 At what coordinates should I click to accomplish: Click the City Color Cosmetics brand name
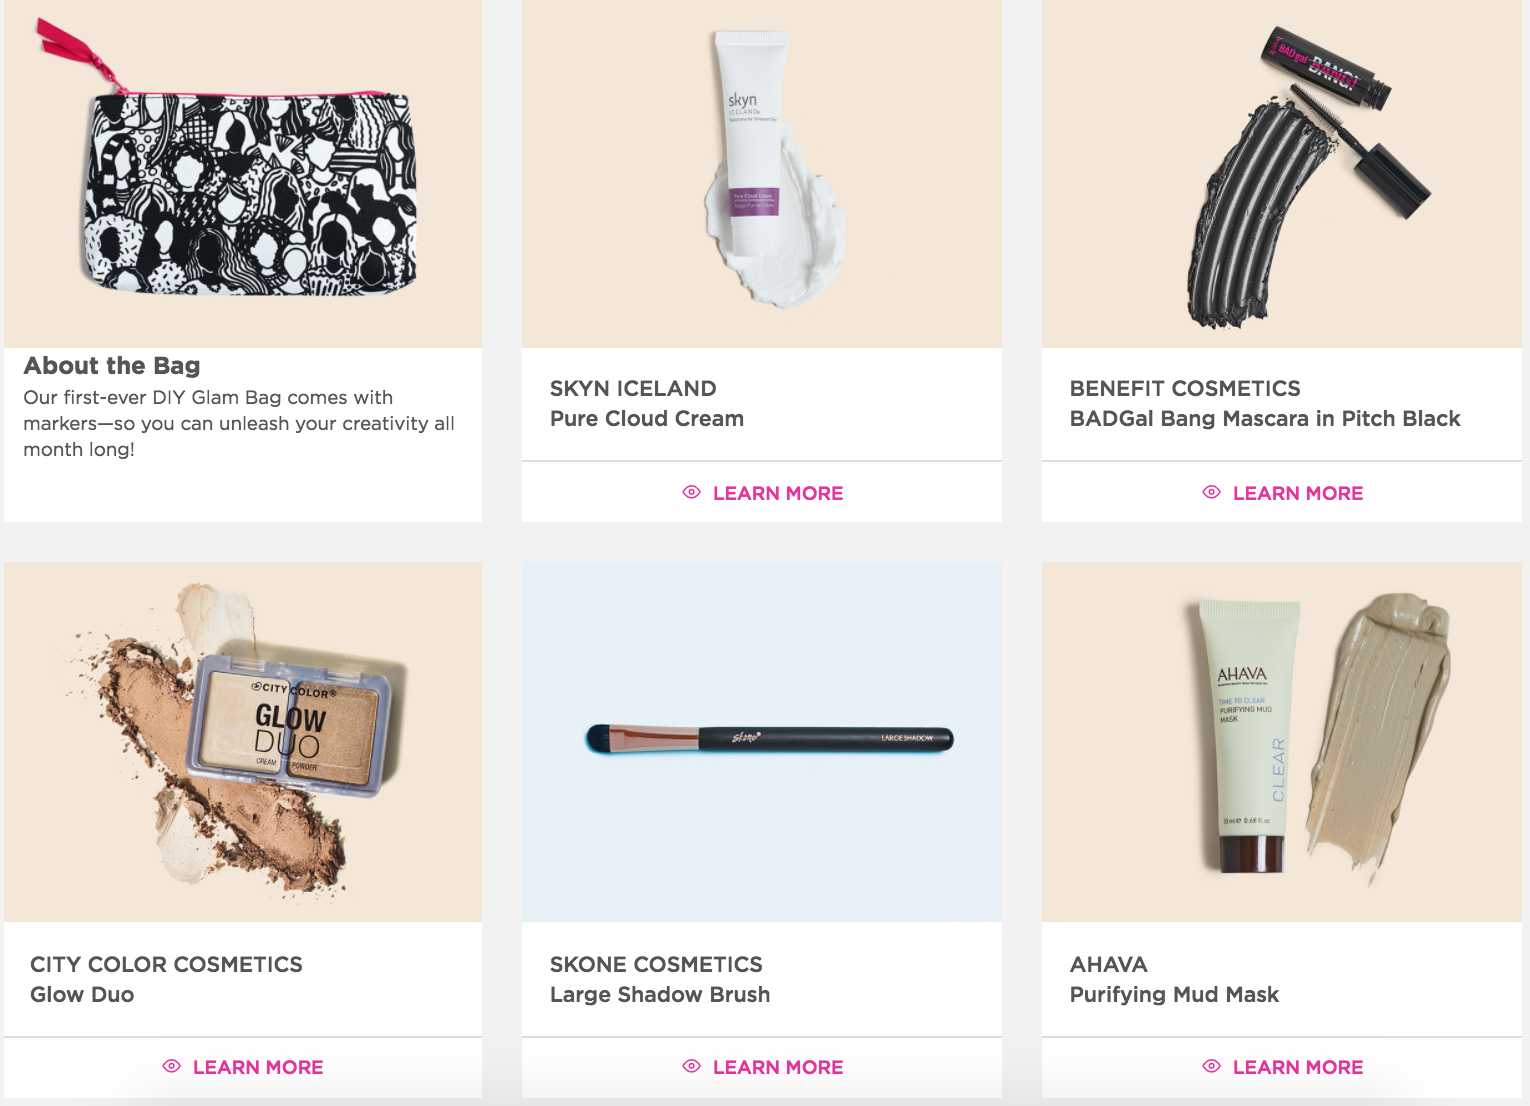(166, 964)
